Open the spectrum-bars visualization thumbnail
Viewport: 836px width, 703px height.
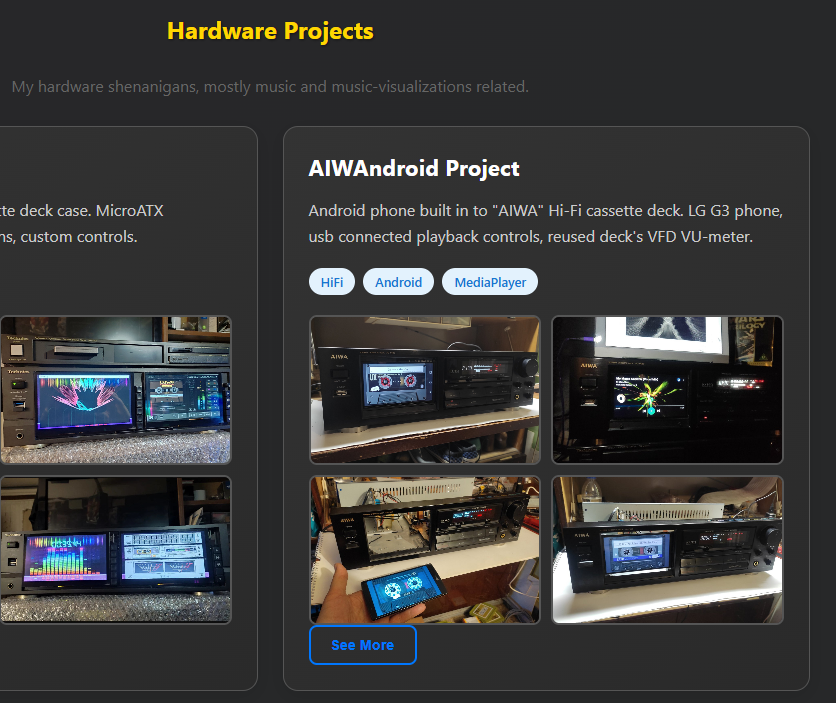tap(115, 549)
